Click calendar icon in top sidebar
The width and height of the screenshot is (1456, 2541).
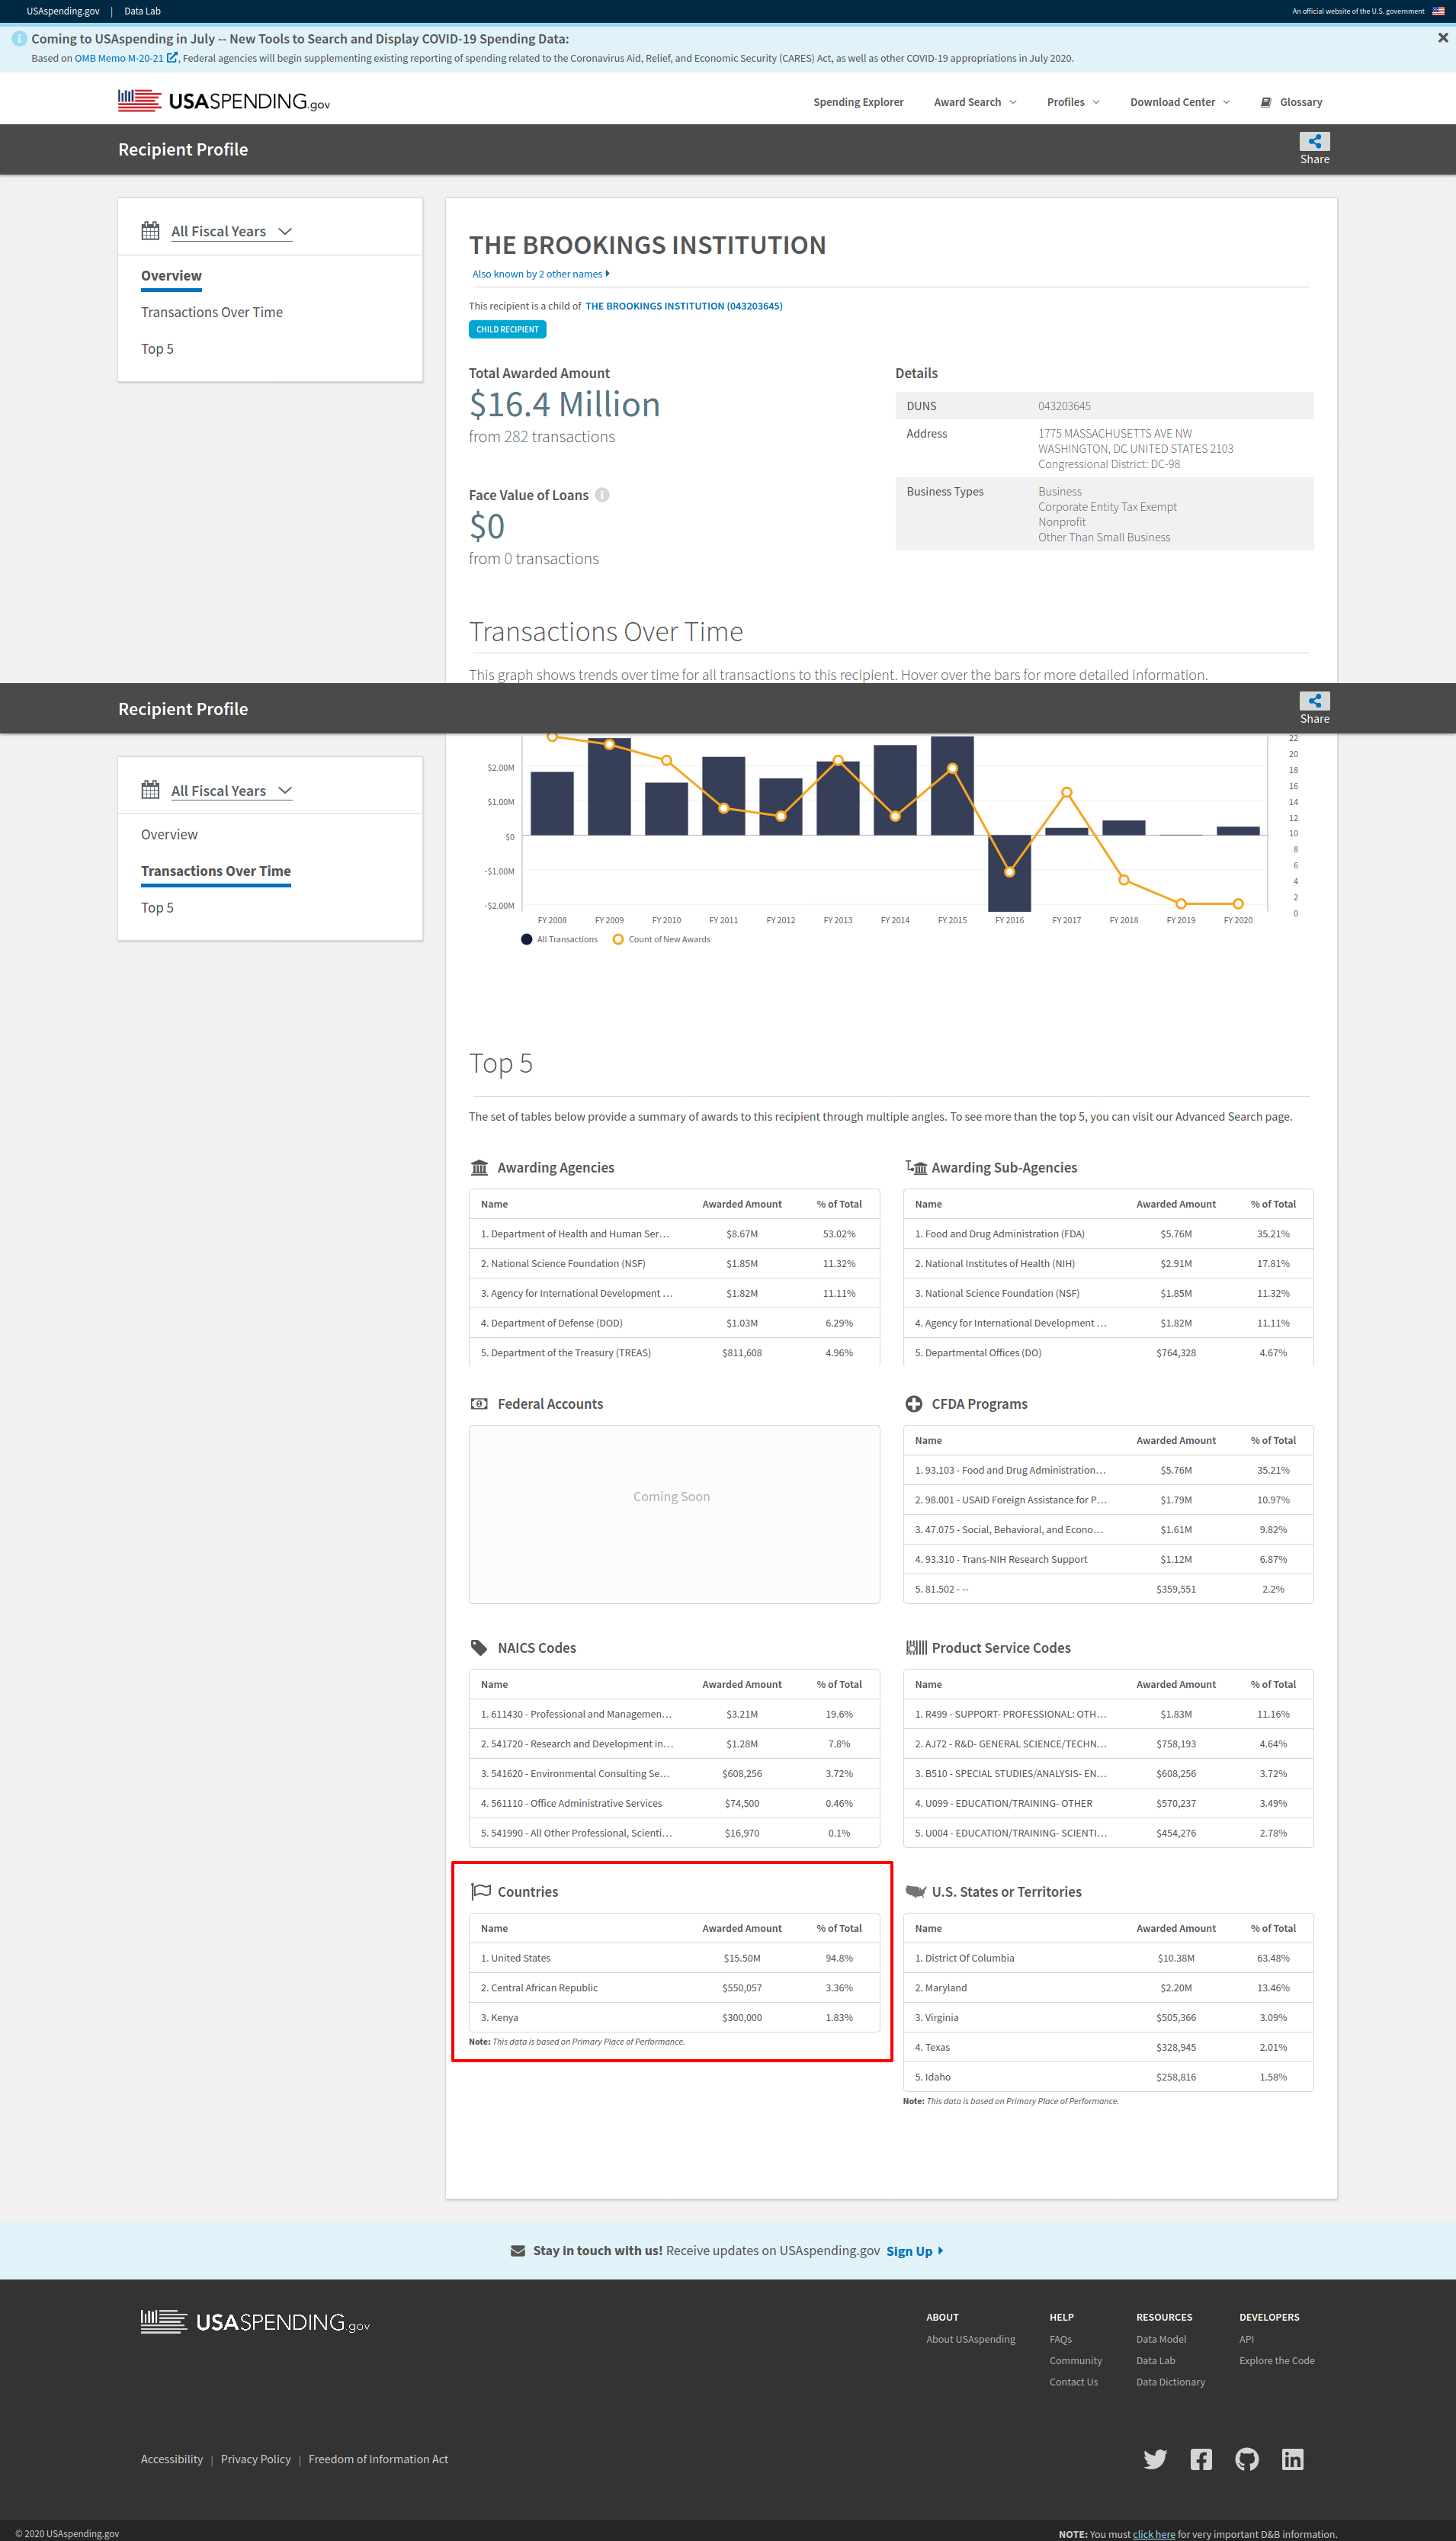pyautogui.click(x=150, y=231)
